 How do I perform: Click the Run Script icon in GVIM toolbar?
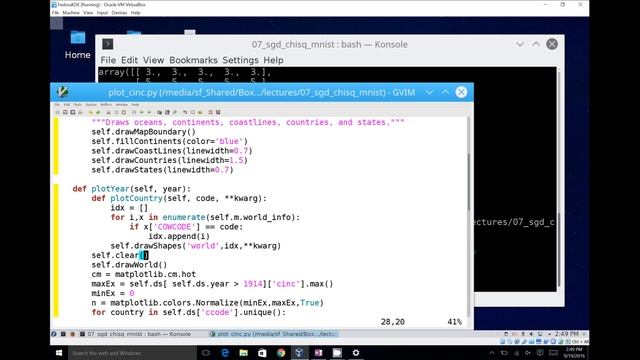pyautogui.click(x=175, y=112)
